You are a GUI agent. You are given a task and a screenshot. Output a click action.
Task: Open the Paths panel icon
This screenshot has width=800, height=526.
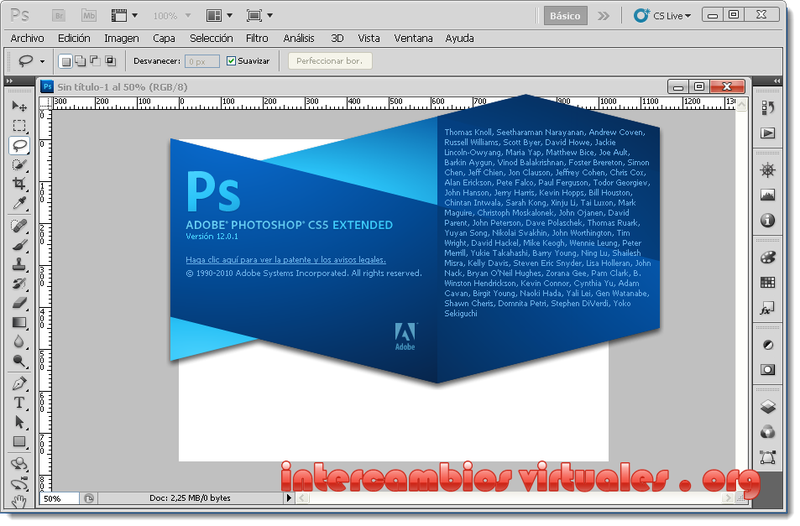767,457
